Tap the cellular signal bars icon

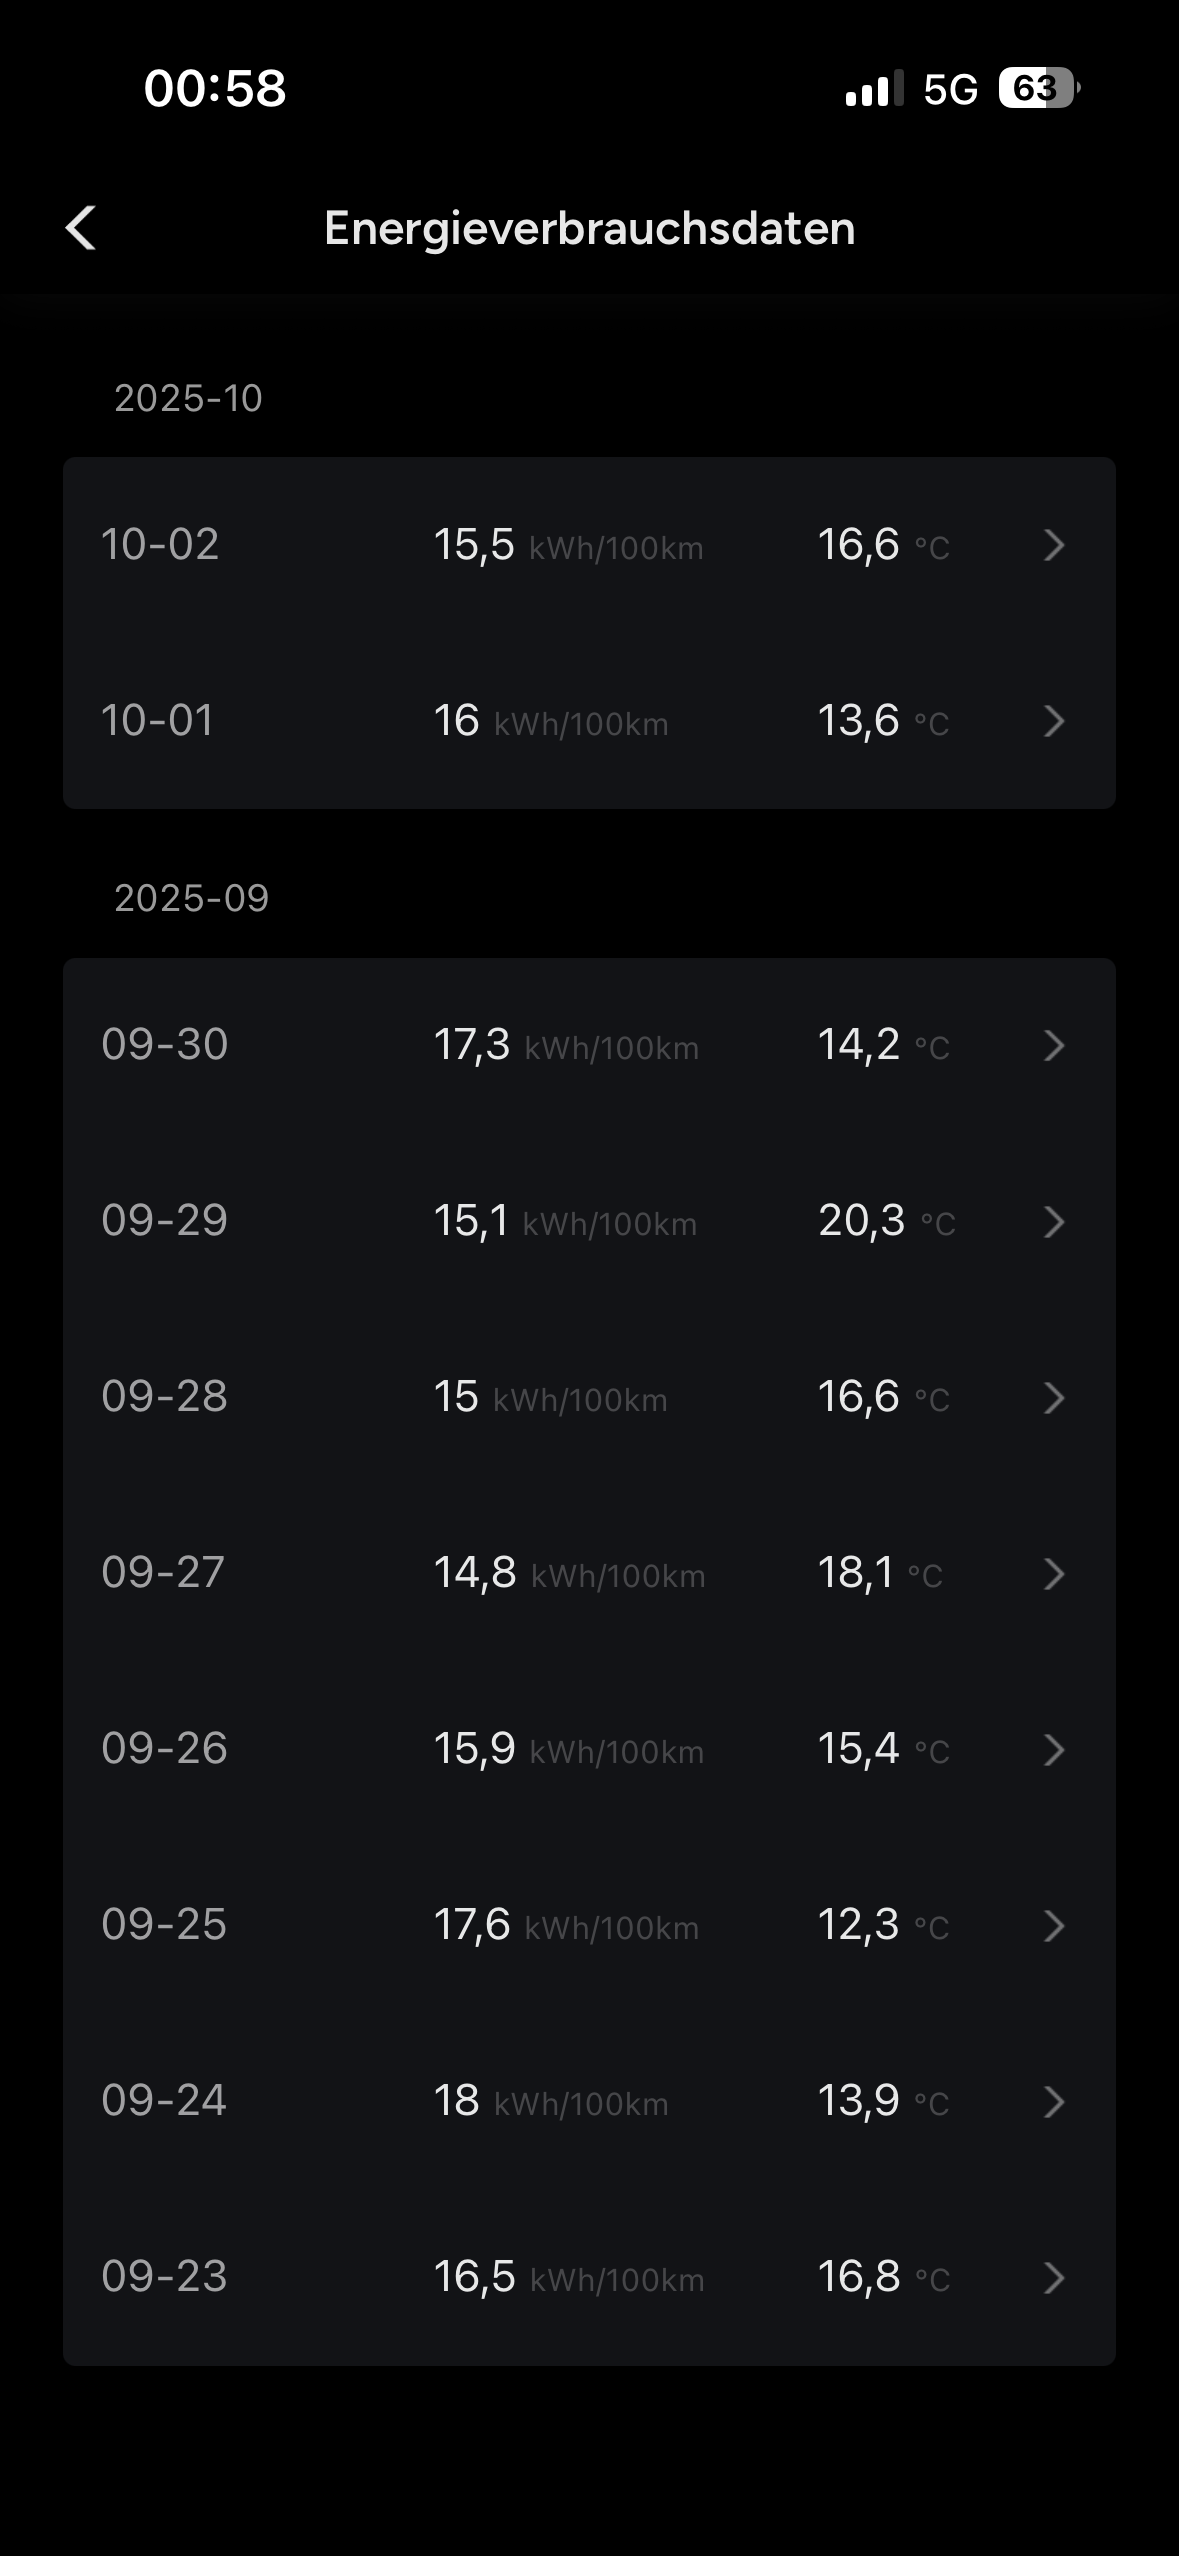(x=874, y=89)
